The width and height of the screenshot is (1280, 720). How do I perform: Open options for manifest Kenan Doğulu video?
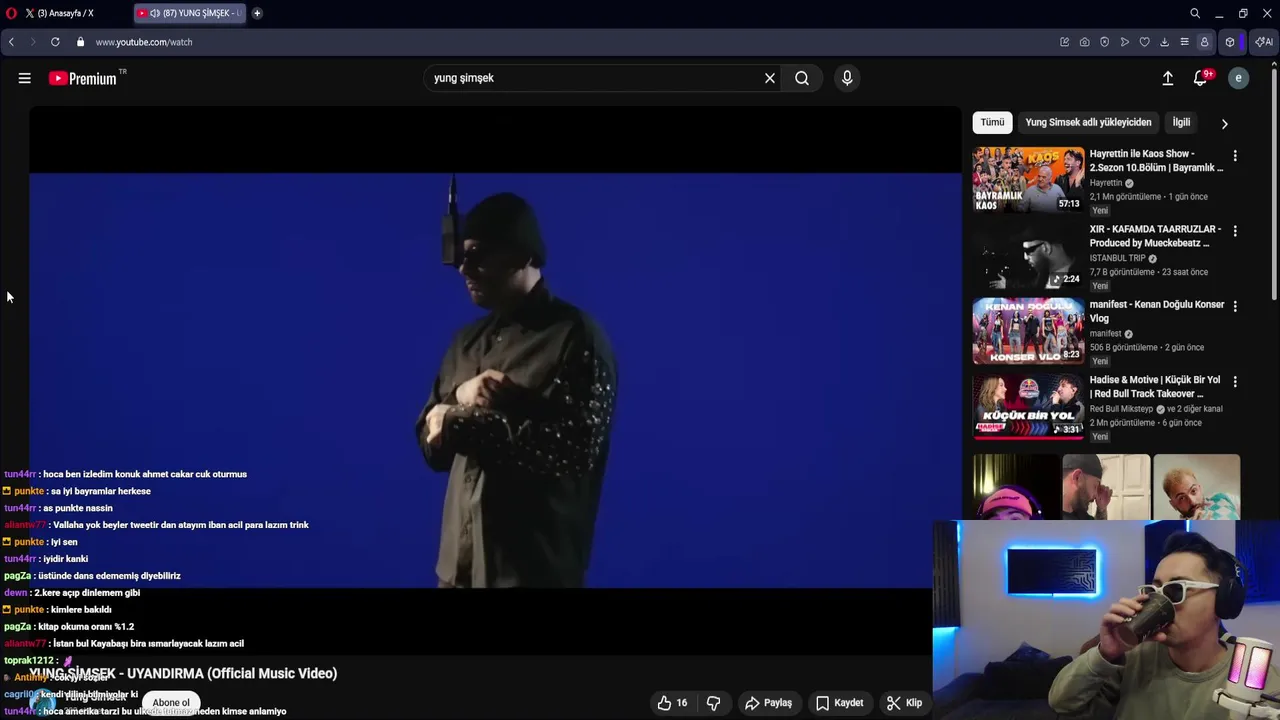pyautogui.click(x=1235, y=306)
